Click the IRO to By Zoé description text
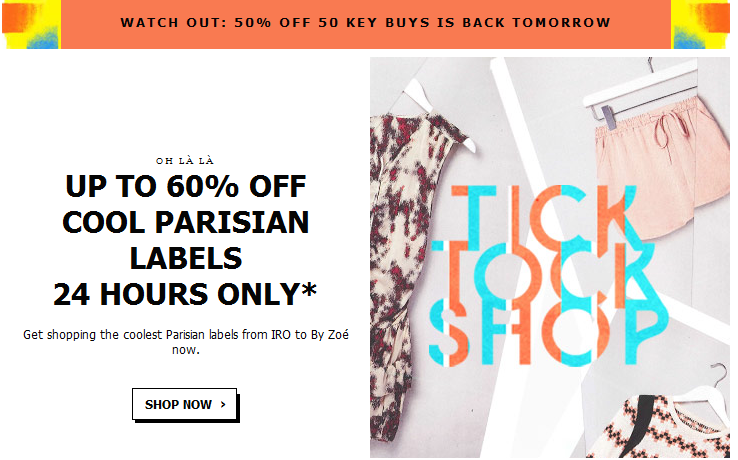This screenshot has width=738, height=460. [186, 342]
